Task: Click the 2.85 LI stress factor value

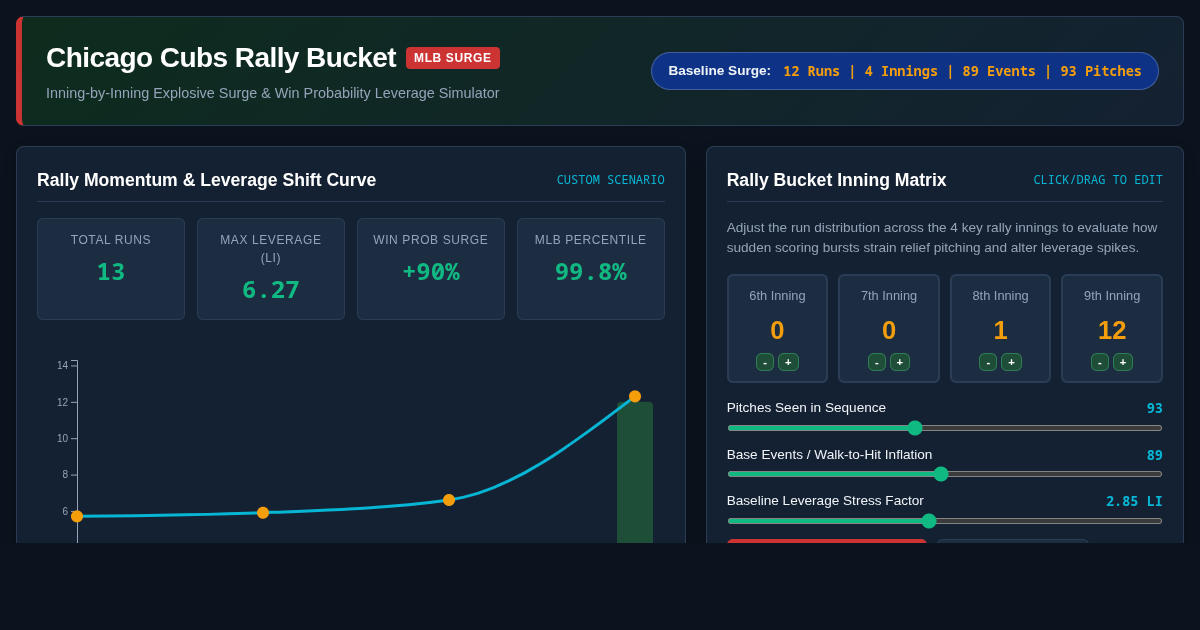Action: (x=1134, y=501)
